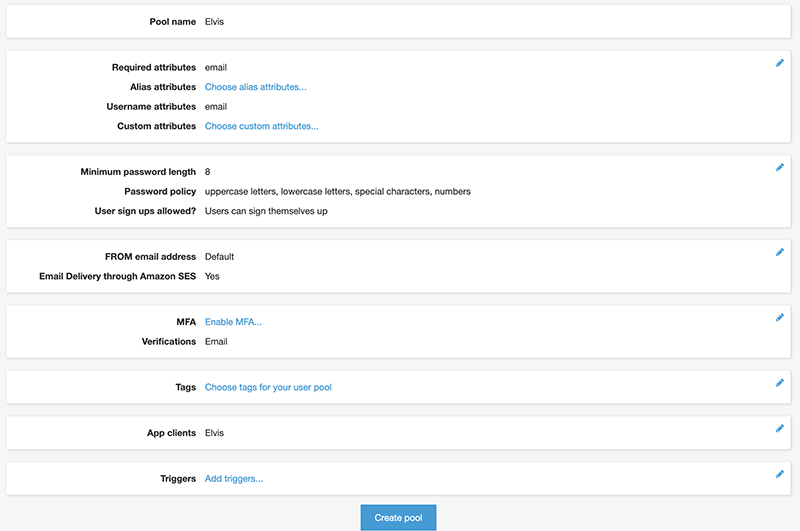Edit the Tags section pencil icon
The height and width of the screenshot is (531, 800).
click(x=780, y=383)
